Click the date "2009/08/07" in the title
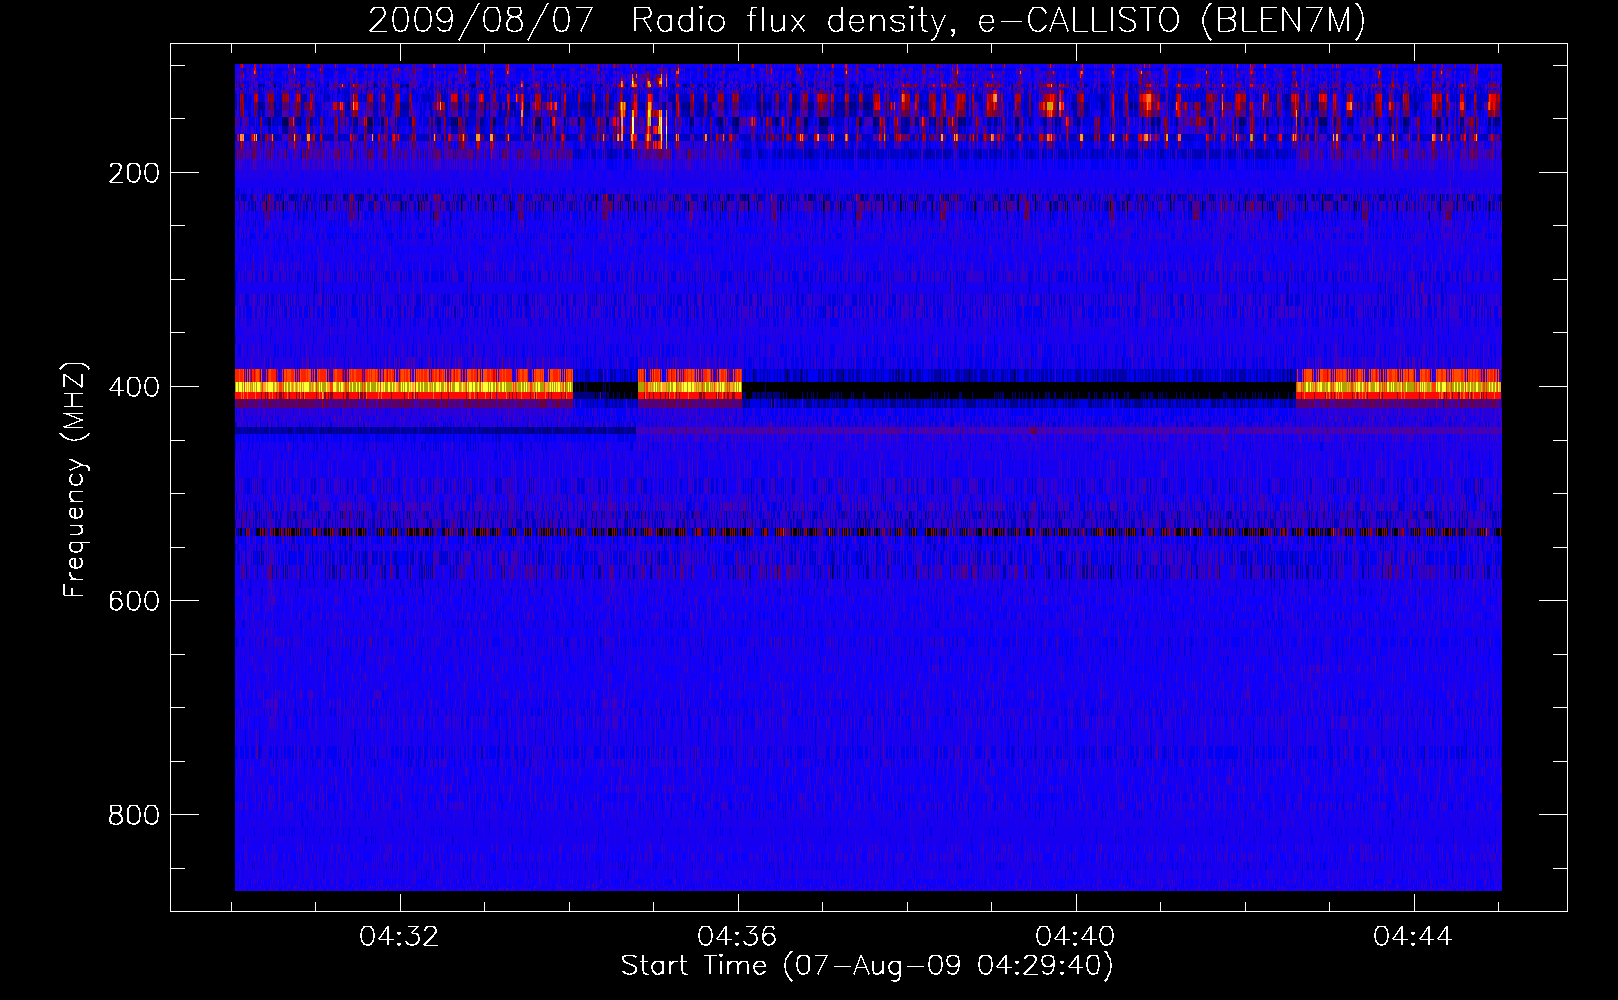This screenshot has width=1618, height=1000. 481,21
